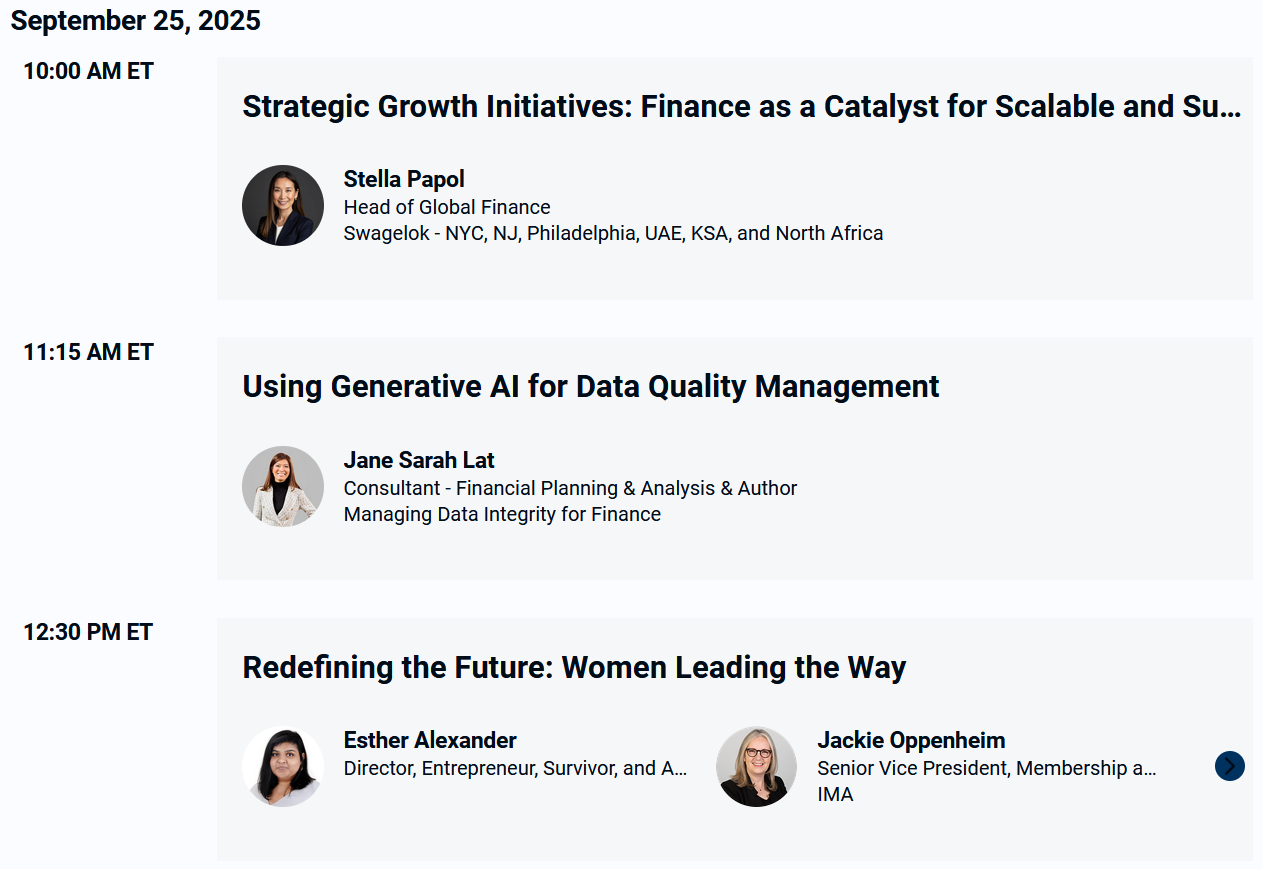Click Managing Data Integrity for Finance text
The image size is (1263, 869).
coord(502,514)
